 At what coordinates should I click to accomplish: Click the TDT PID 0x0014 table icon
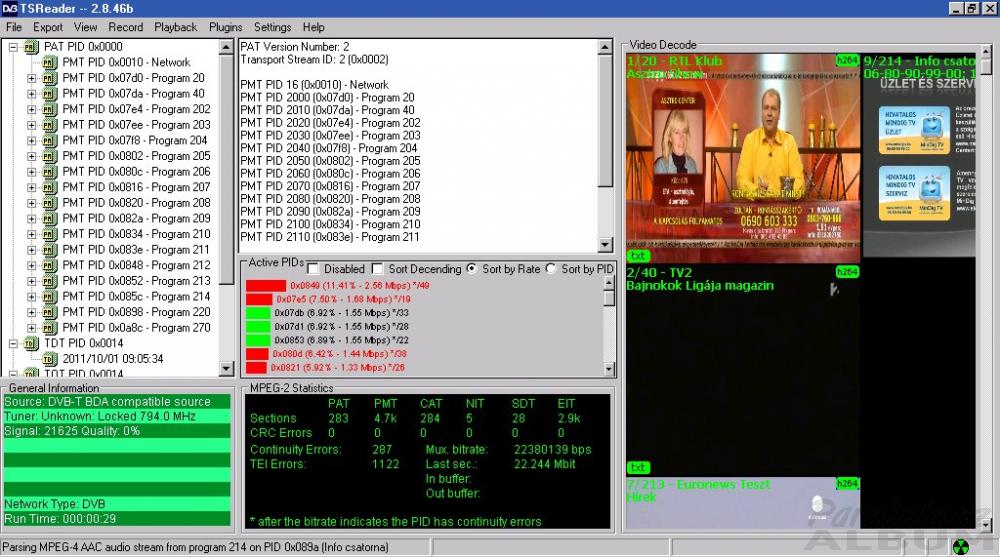click(31, 344)
